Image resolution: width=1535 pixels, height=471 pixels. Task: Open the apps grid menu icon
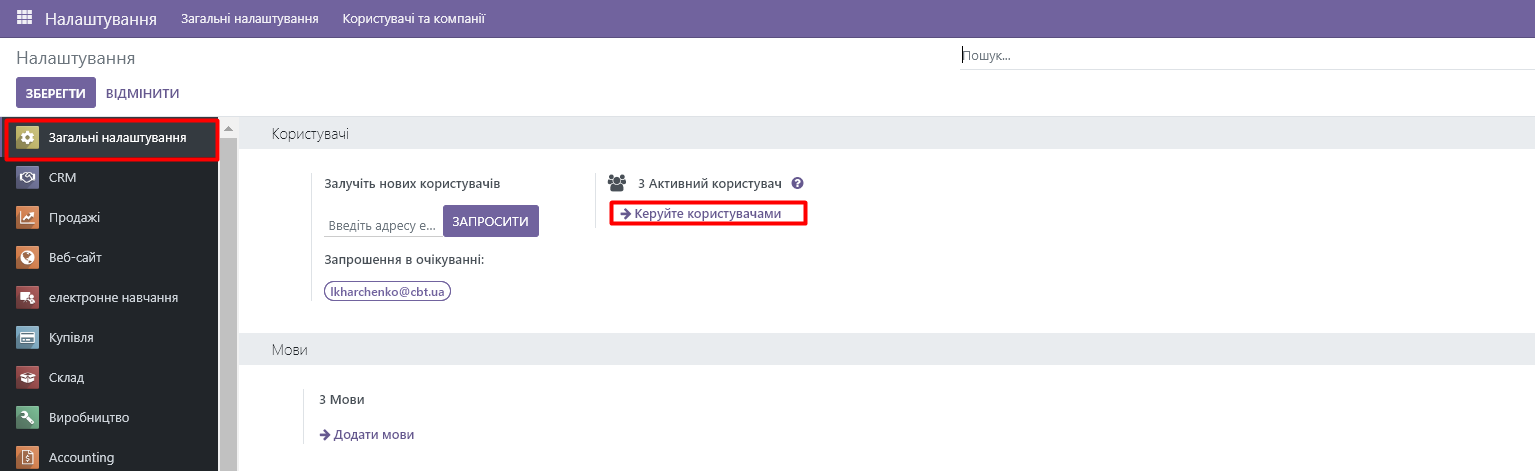pyautogui.click(x=25, y=18)
